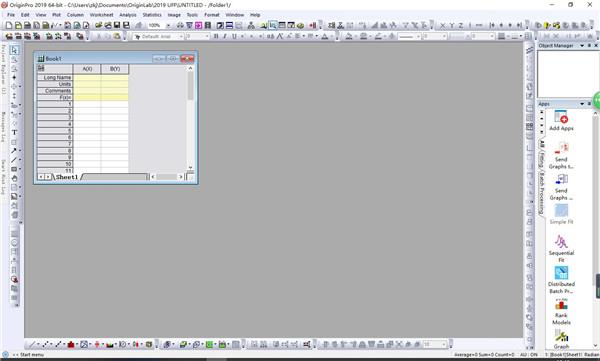Select the Text tool
Screen dimensions: 600x361
click(14, 132)
